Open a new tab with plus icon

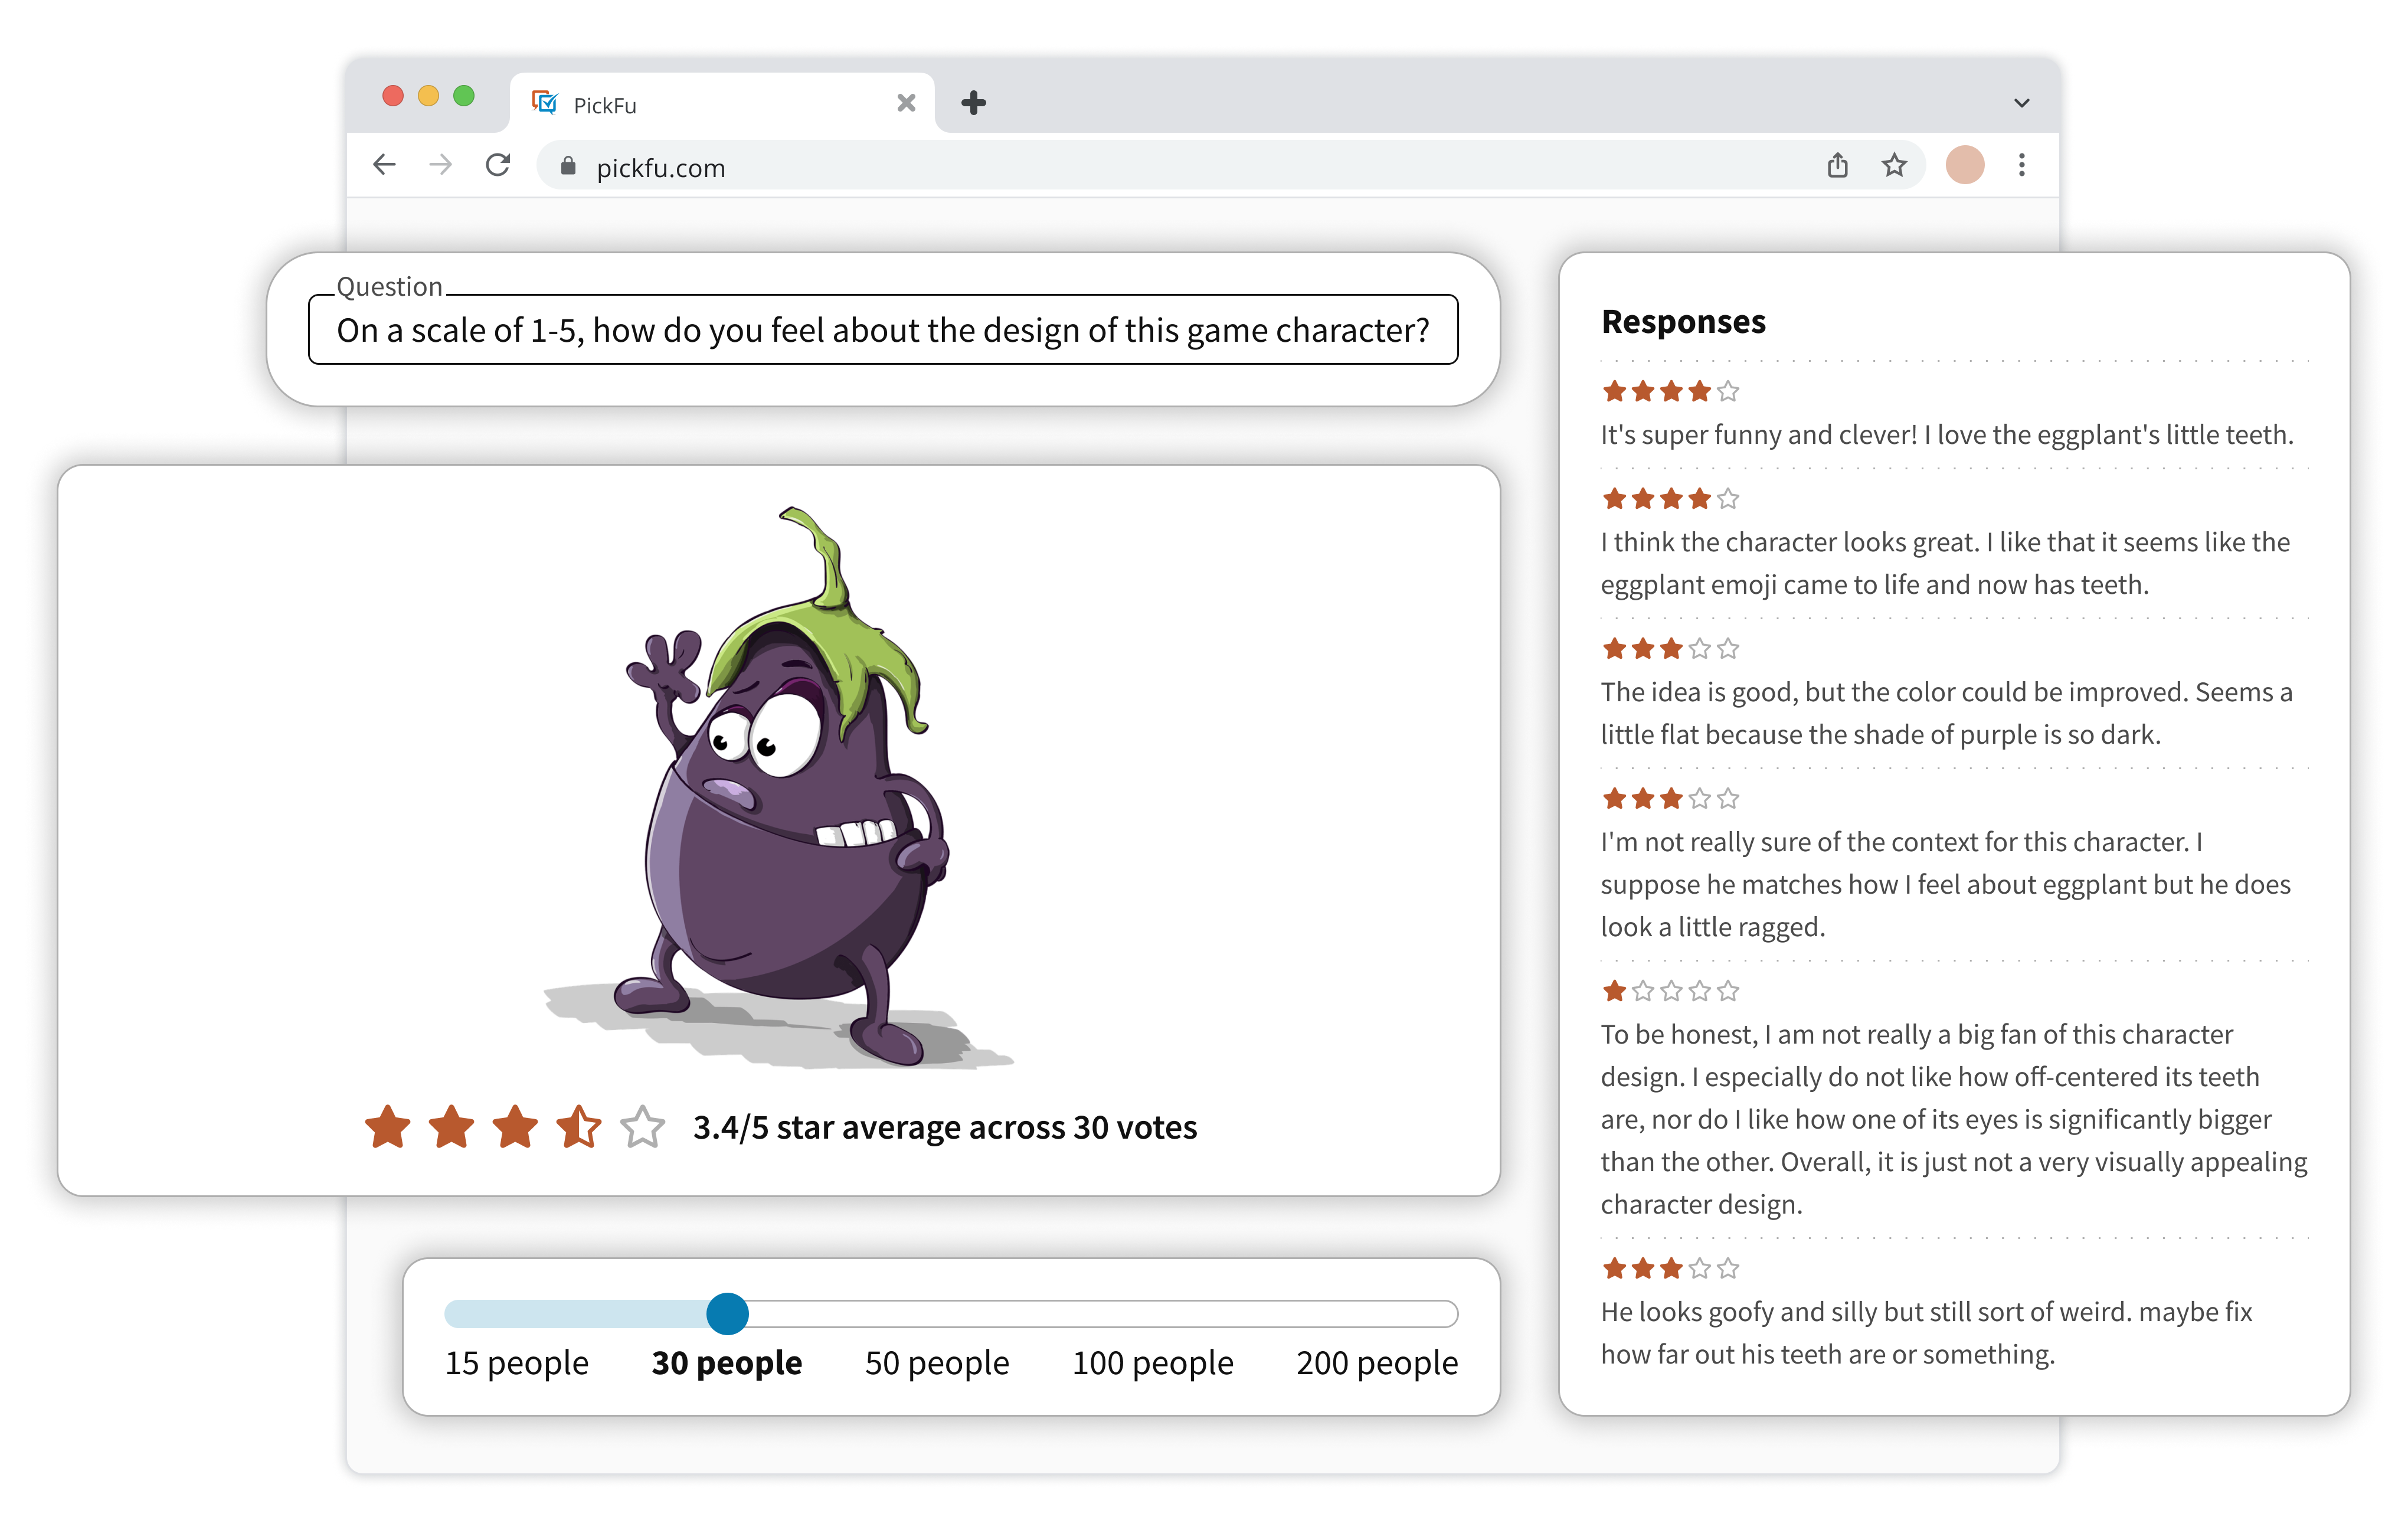(x=973, y=103)
